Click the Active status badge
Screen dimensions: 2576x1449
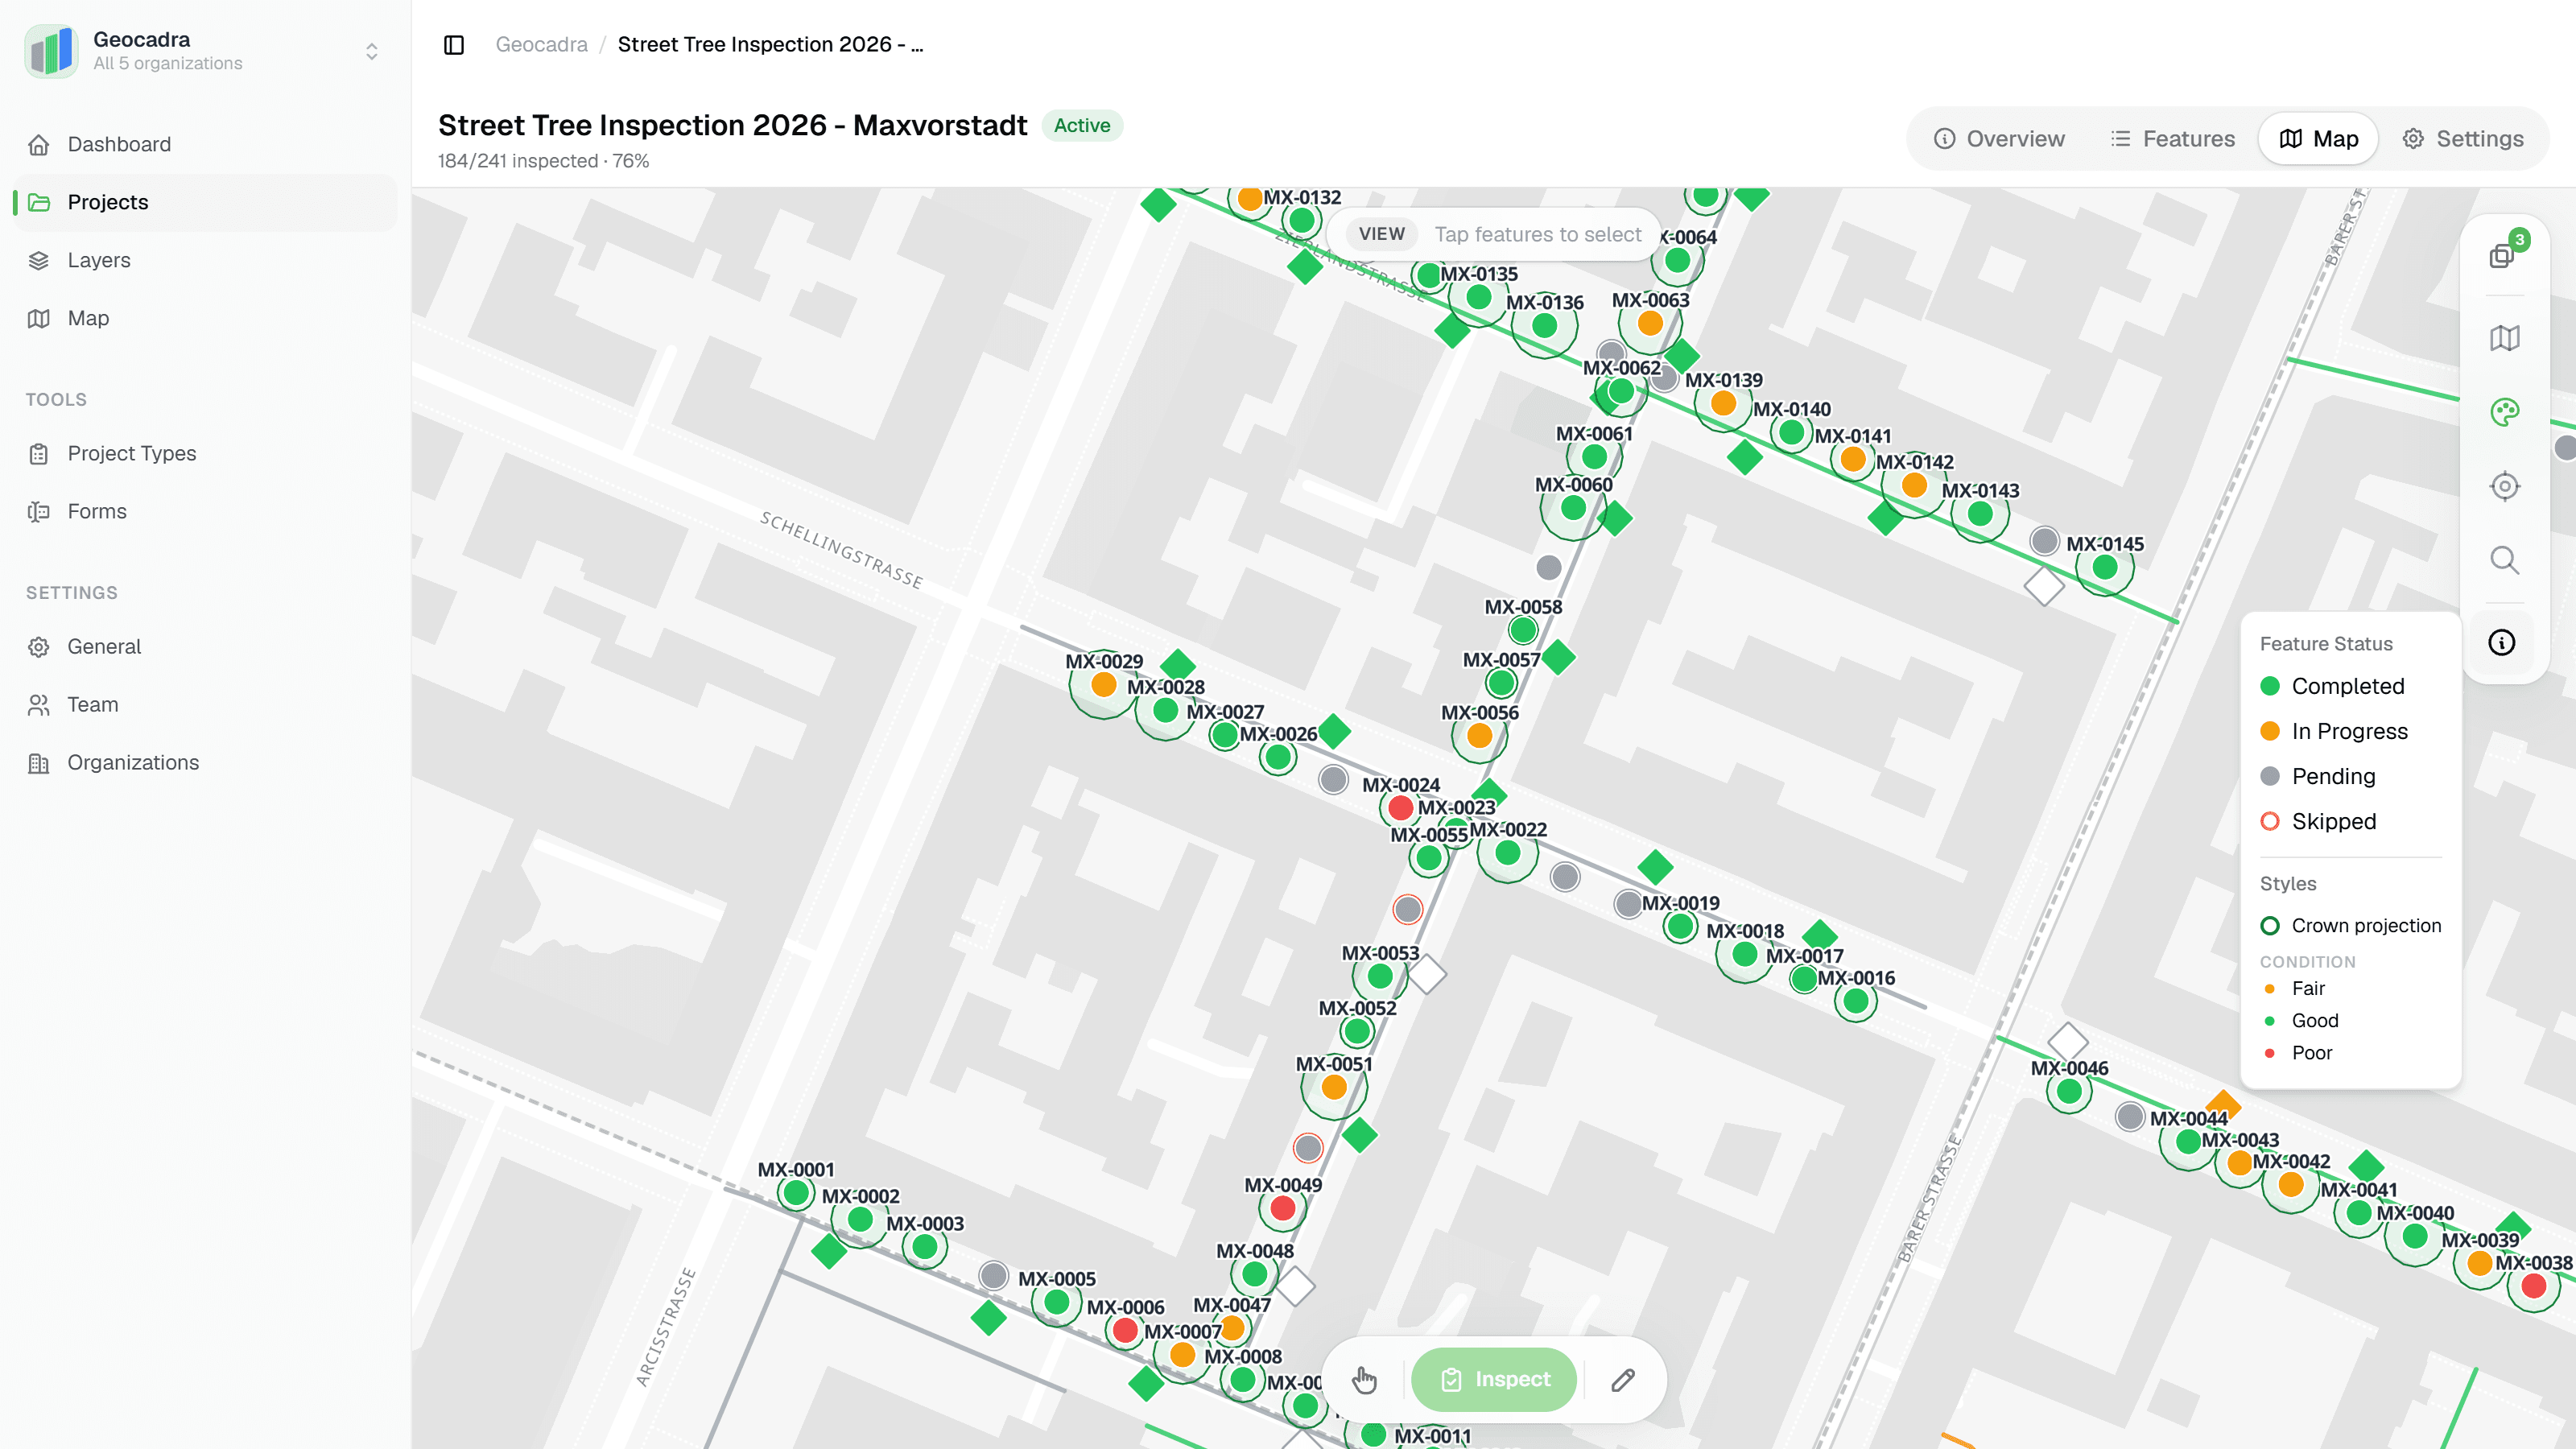coord(1082,126)
